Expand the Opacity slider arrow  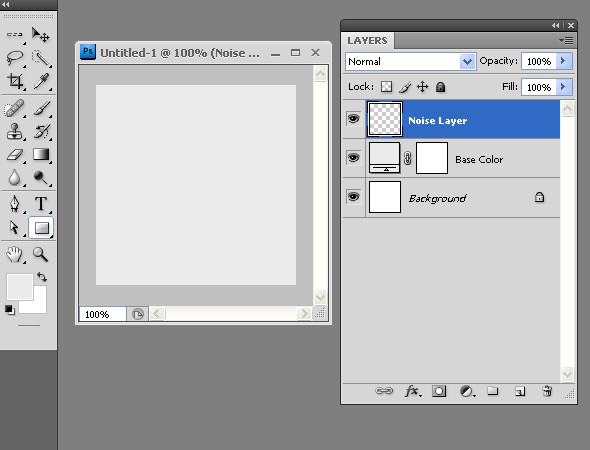pyautogui.click(x=563, y=61)
